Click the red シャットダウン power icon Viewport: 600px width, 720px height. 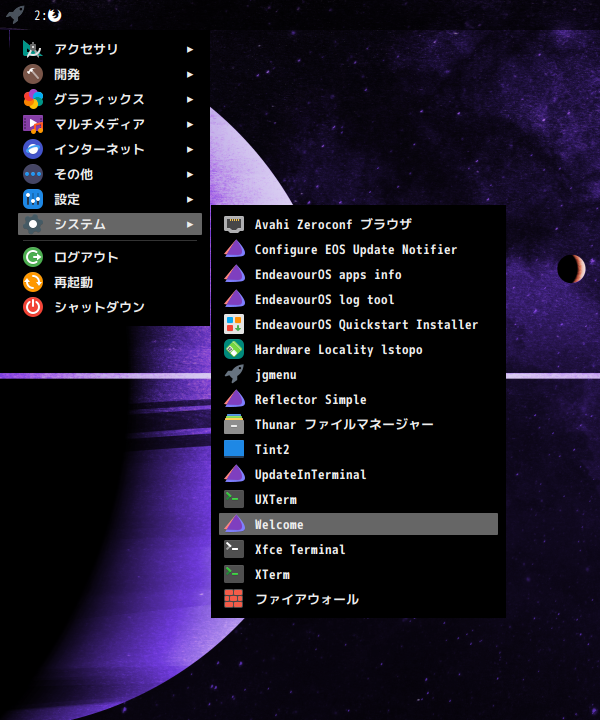[33, 307]
